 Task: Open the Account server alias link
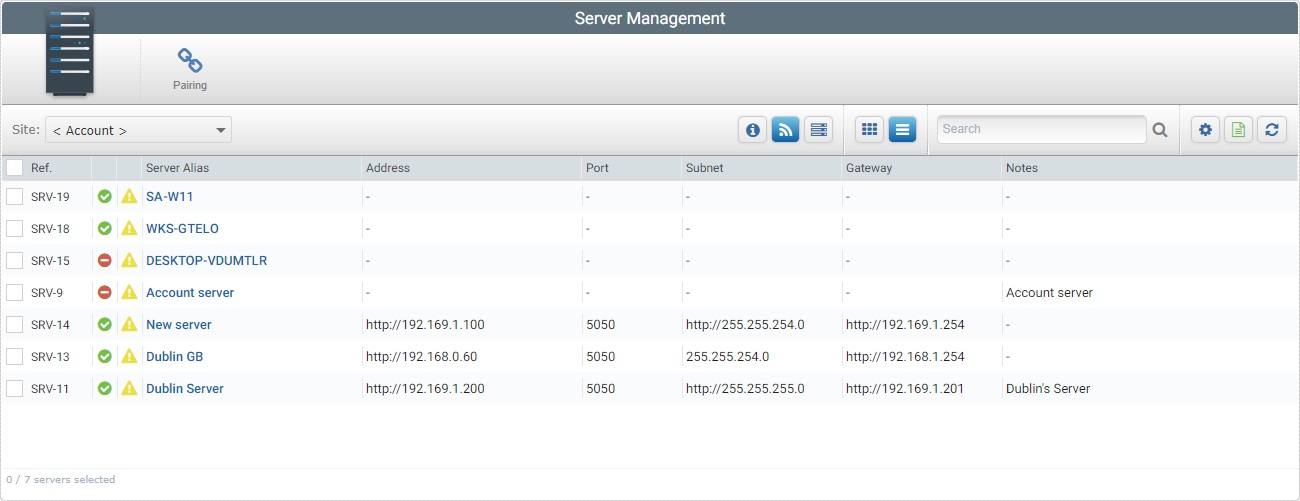[x=190, y=293]
